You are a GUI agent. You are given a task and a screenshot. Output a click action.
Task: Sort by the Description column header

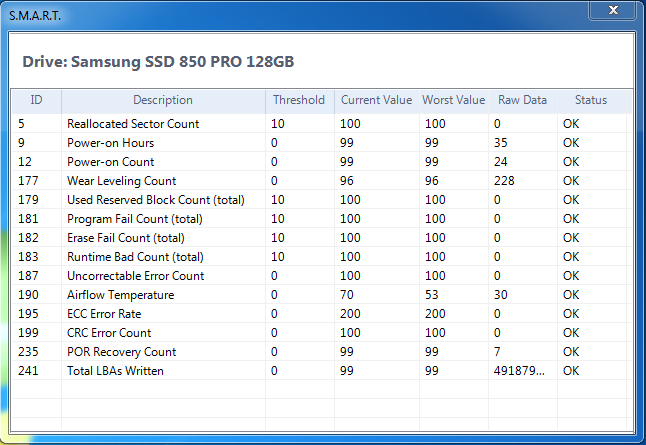(163, 100)
